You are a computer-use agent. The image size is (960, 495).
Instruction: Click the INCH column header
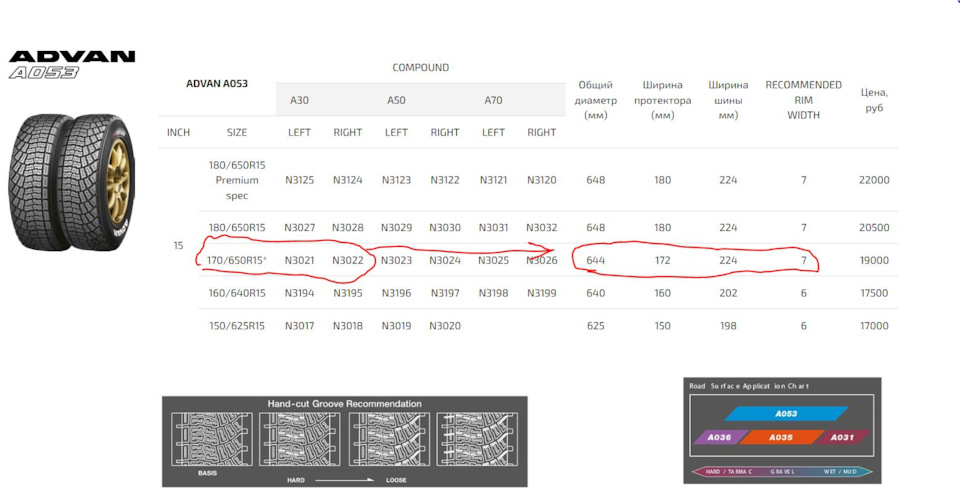coord(178,132)
